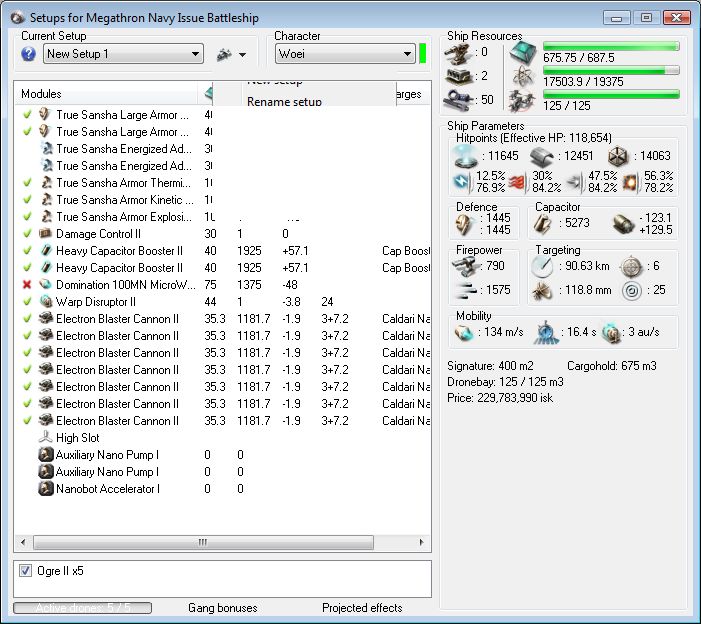Screen dimensions: 701x624
Task: Click the blue help question mark icon
Action: (28, 54)
